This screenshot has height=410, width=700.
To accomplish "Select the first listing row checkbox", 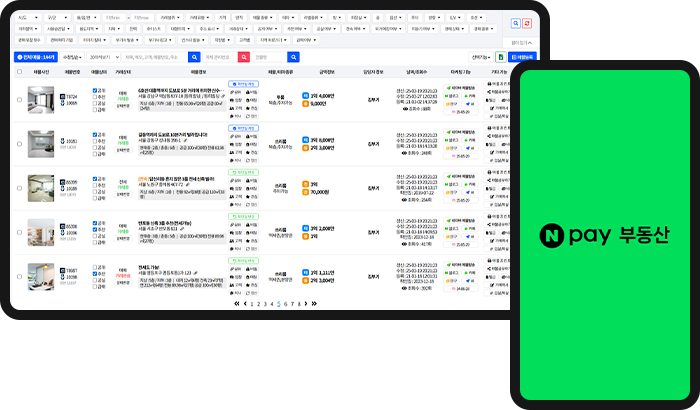I will [x=18, y=100].
